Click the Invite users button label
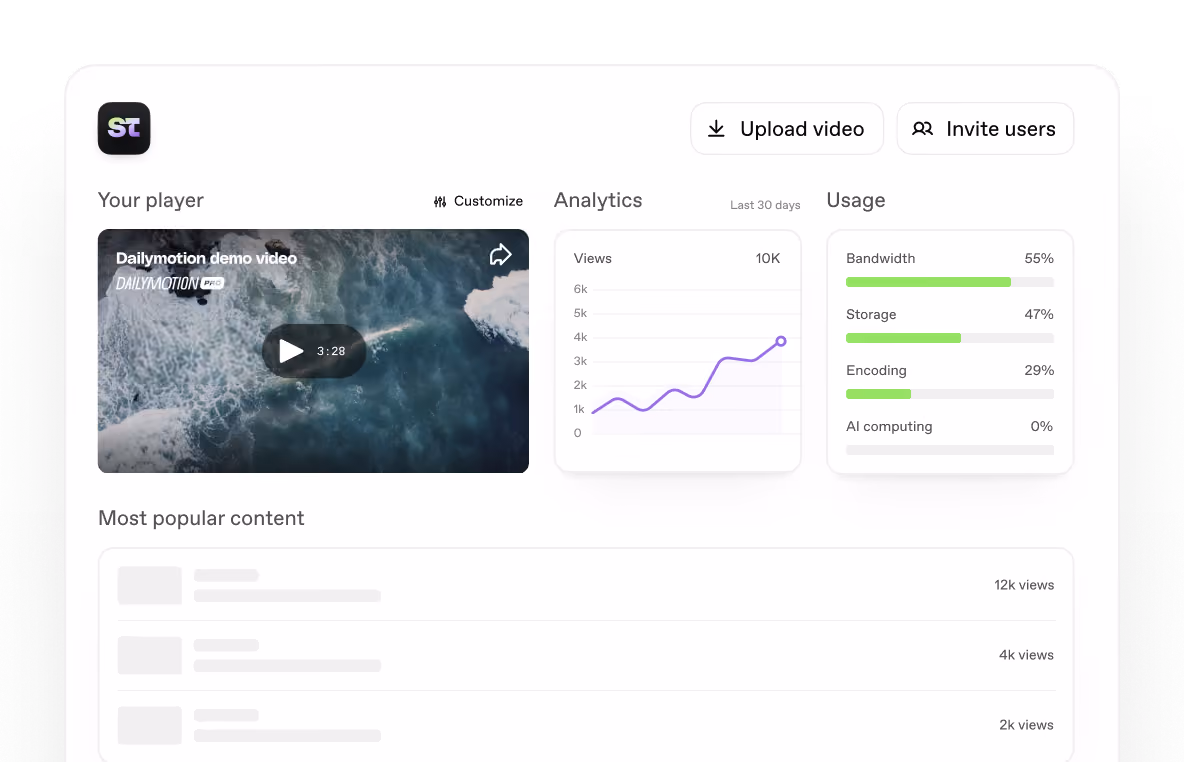The height and width of the screenshot is (762, 1184). (1001, 129)
